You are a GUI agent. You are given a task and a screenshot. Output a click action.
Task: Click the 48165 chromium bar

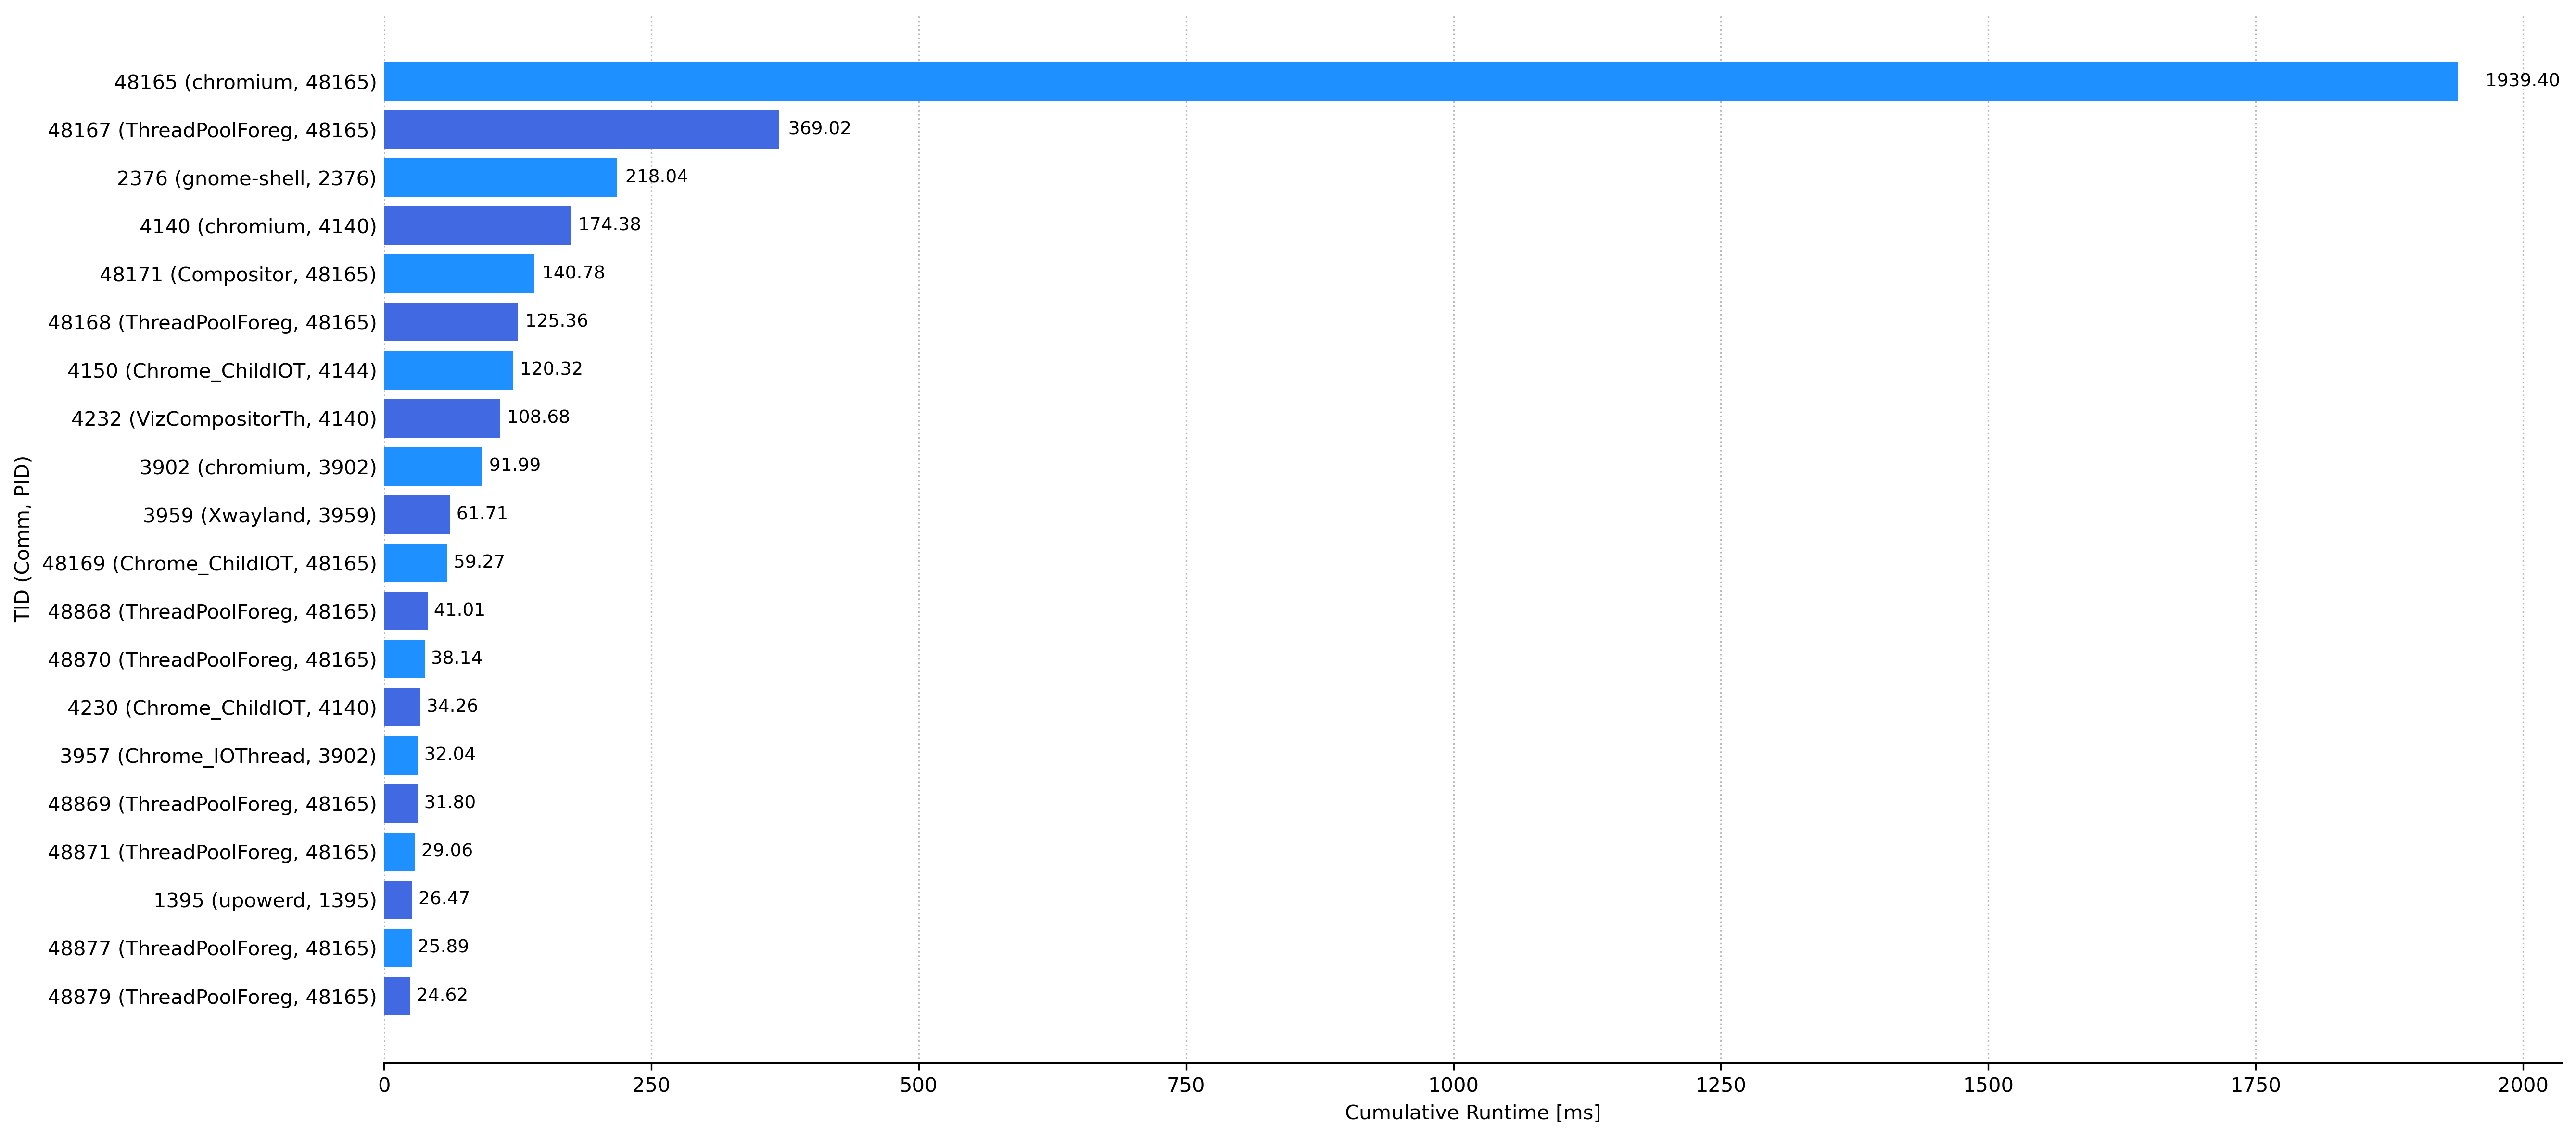click(x=1420, y=81)
